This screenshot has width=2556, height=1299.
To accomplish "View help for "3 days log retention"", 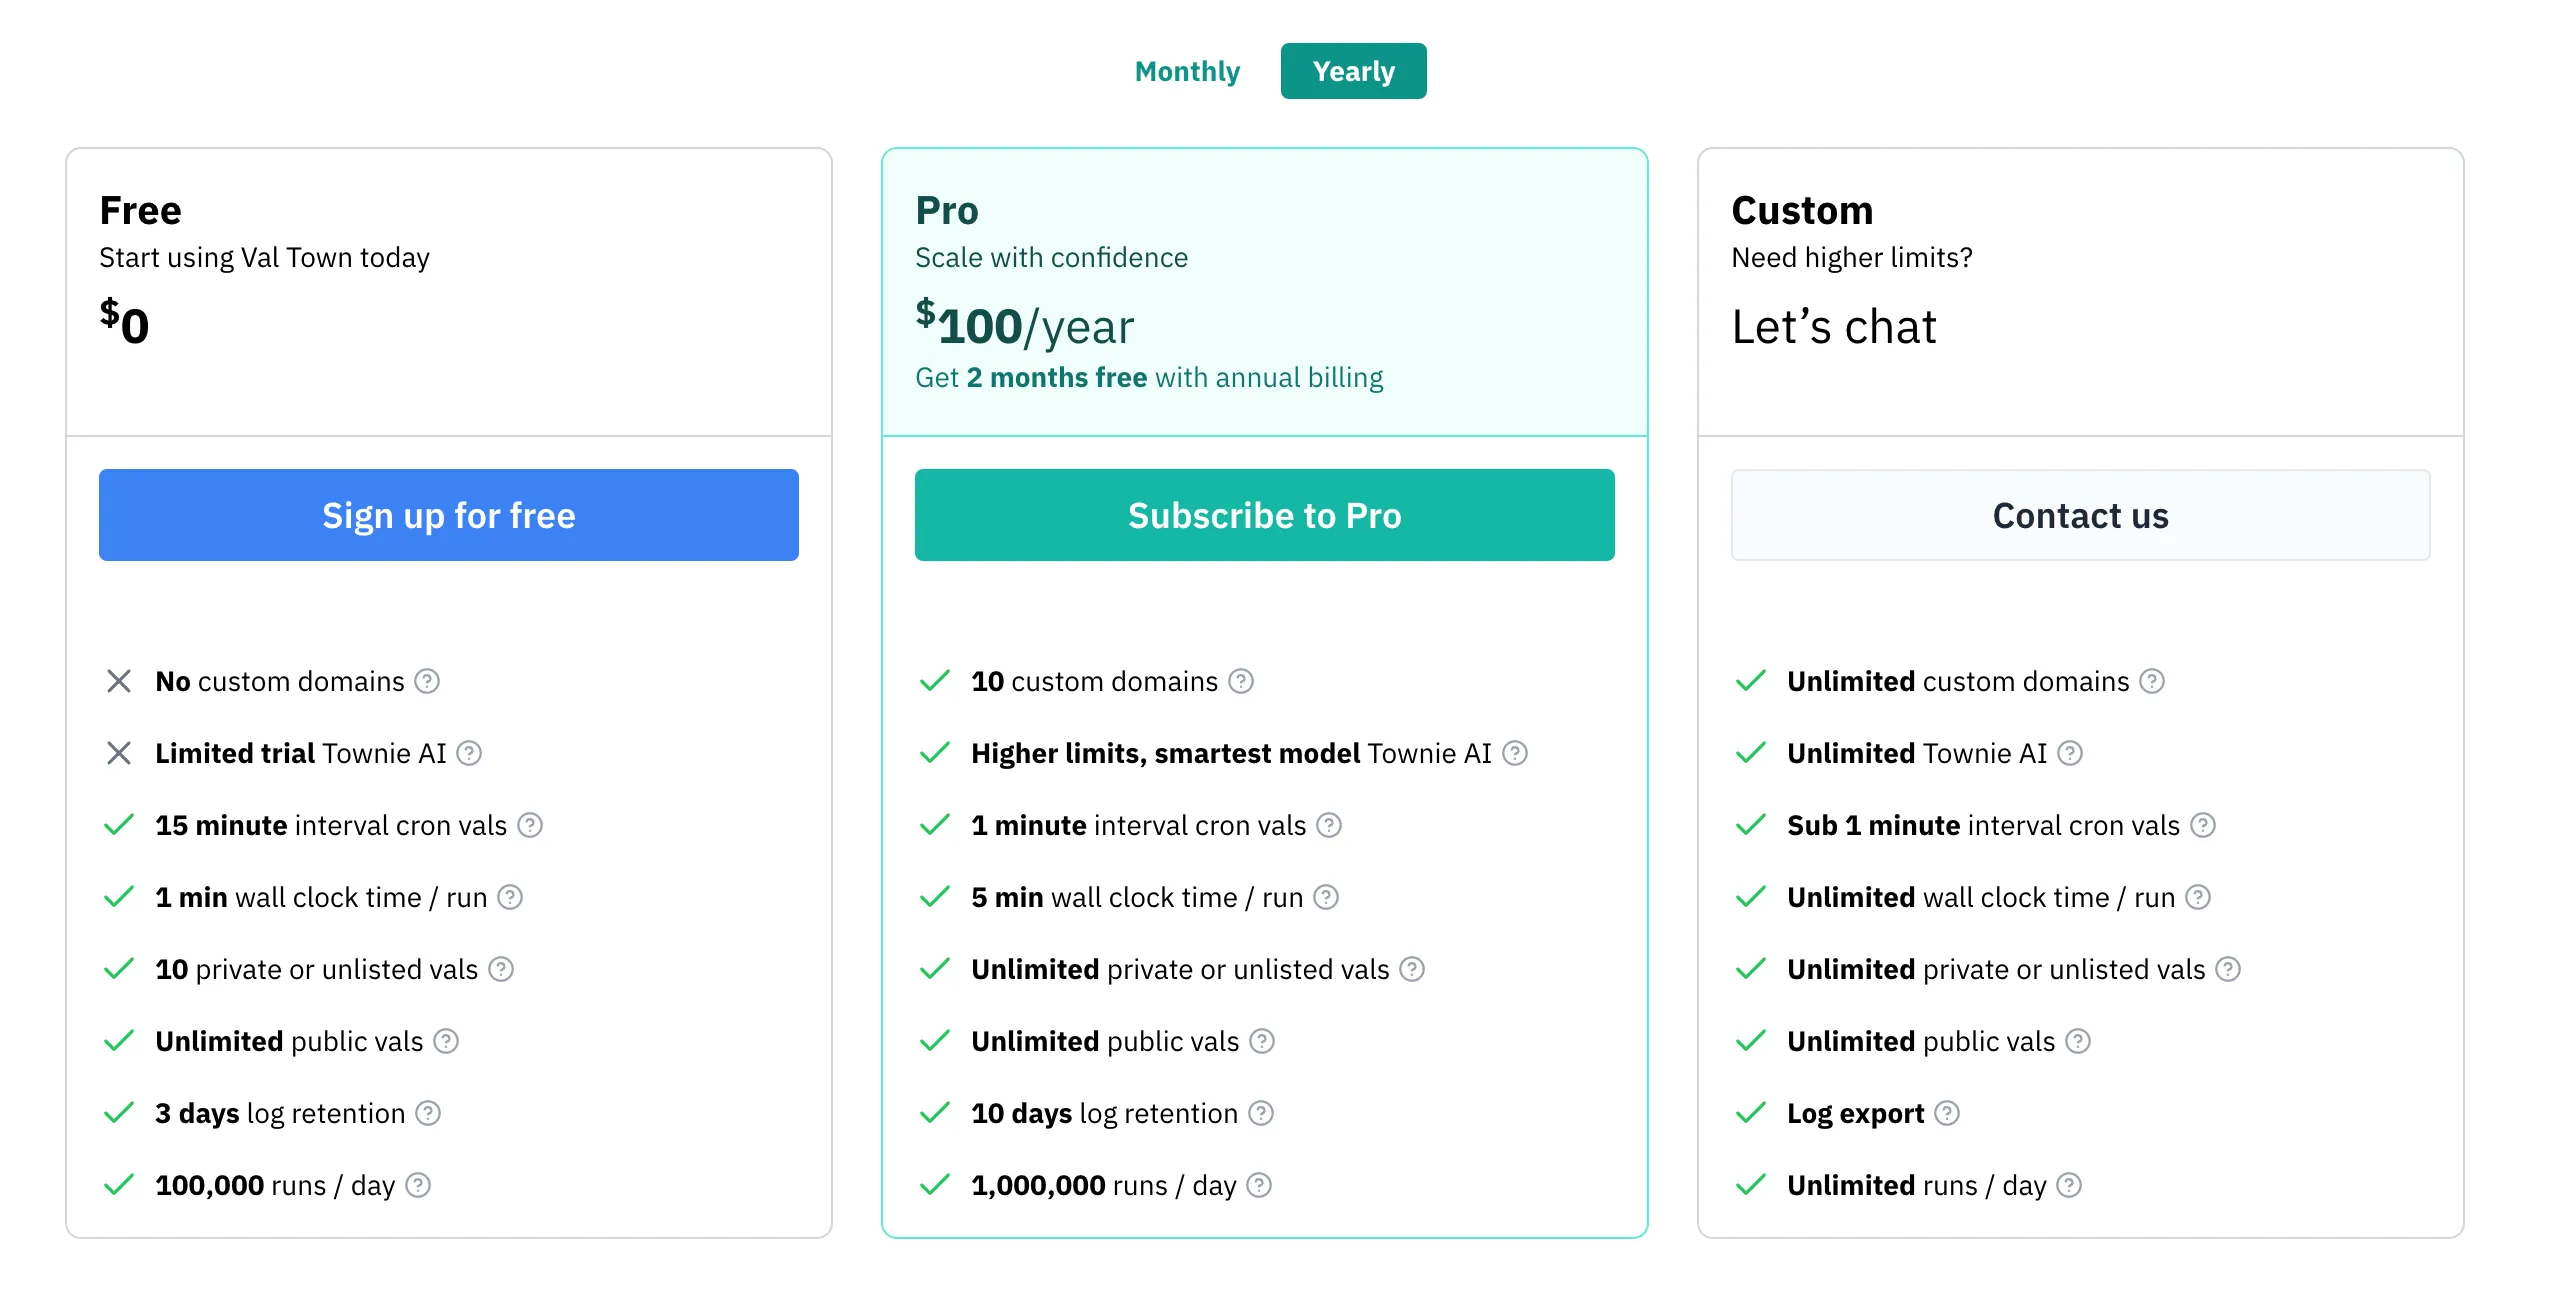I will [429, 1113].
